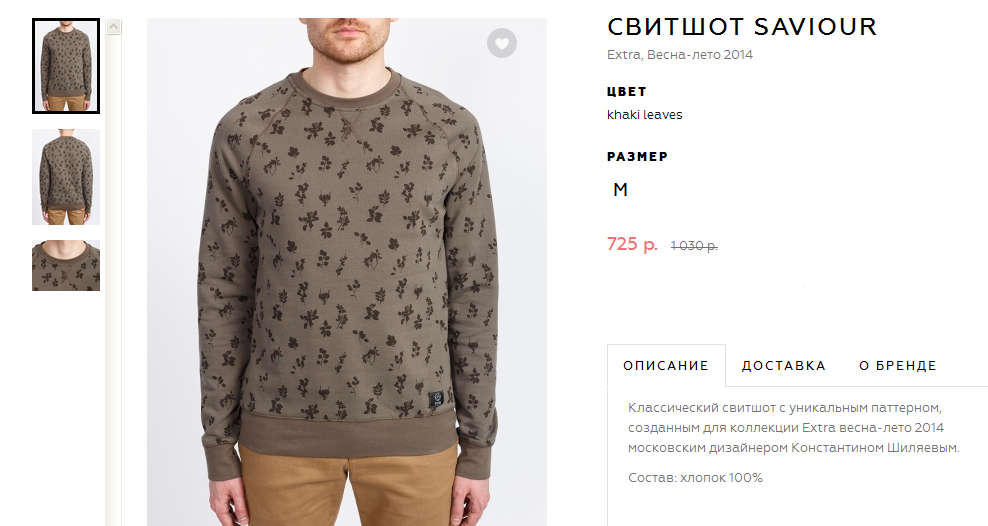Click the description paragraph about Константин Шиляев
The height and width of the screenshot is (526, 988).
pyautogui.click(x=793, y=428)
